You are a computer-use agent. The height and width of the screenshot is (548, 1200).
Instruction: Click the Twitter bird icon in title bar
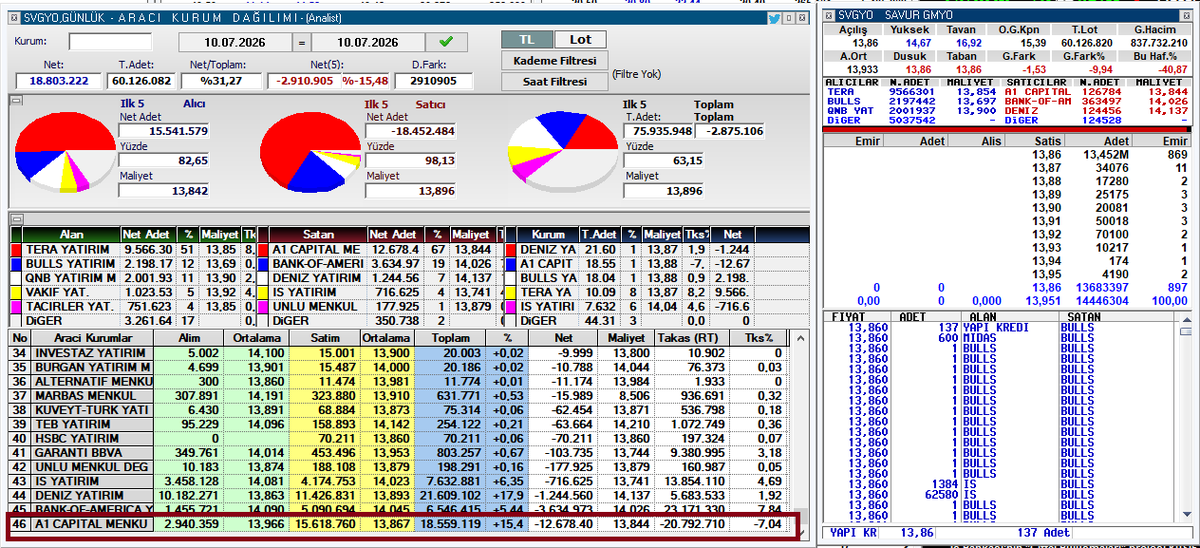coord(774,18)
